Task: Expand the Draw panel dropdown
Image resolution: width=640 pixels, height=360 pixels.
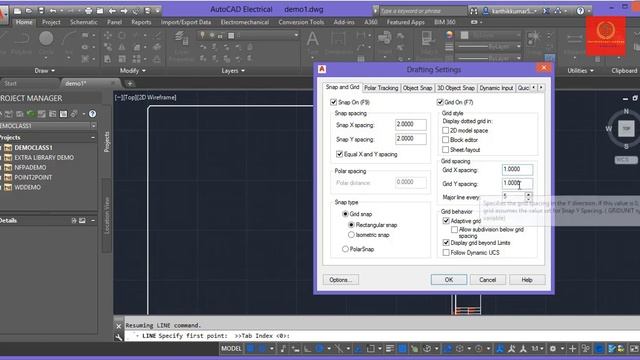Action: click(44, 71)
